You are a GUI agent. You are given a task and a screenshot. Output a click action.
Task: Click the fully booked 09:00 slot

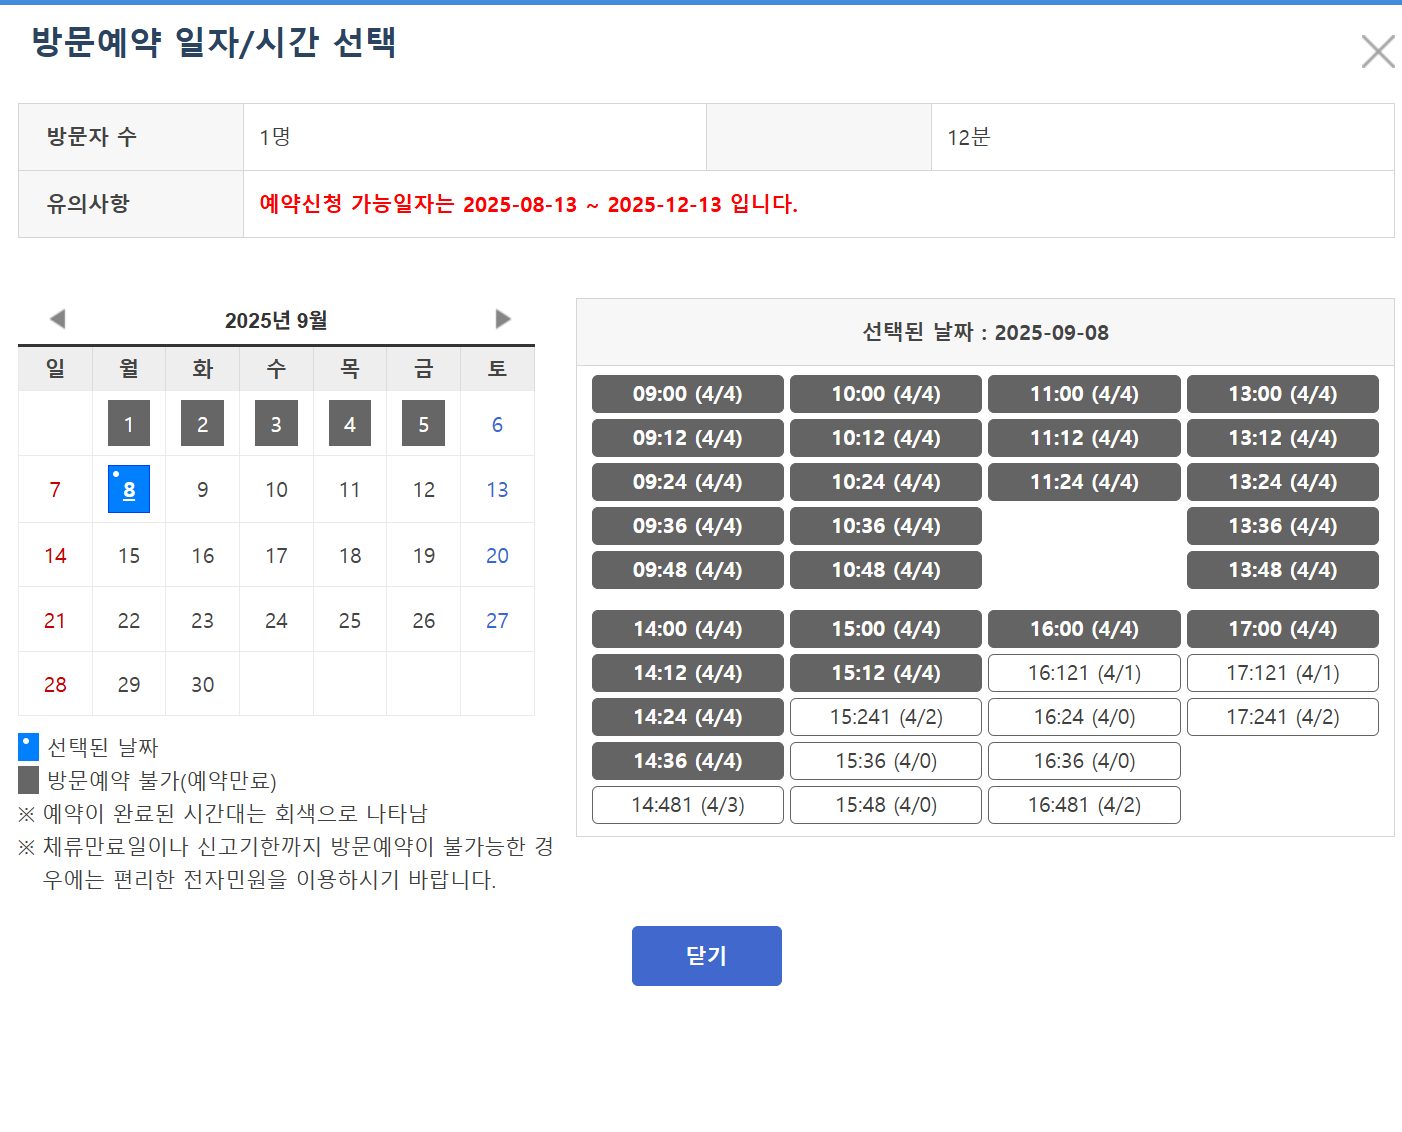pyautogui.click(x=688, y=394)
